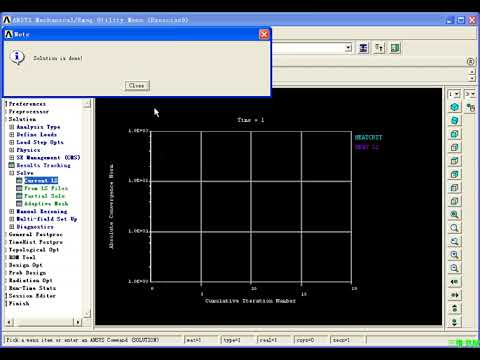Screen dimensions: 480x360
Task: Click the green panel icon in top toolbar
Action: pos(395,48)
